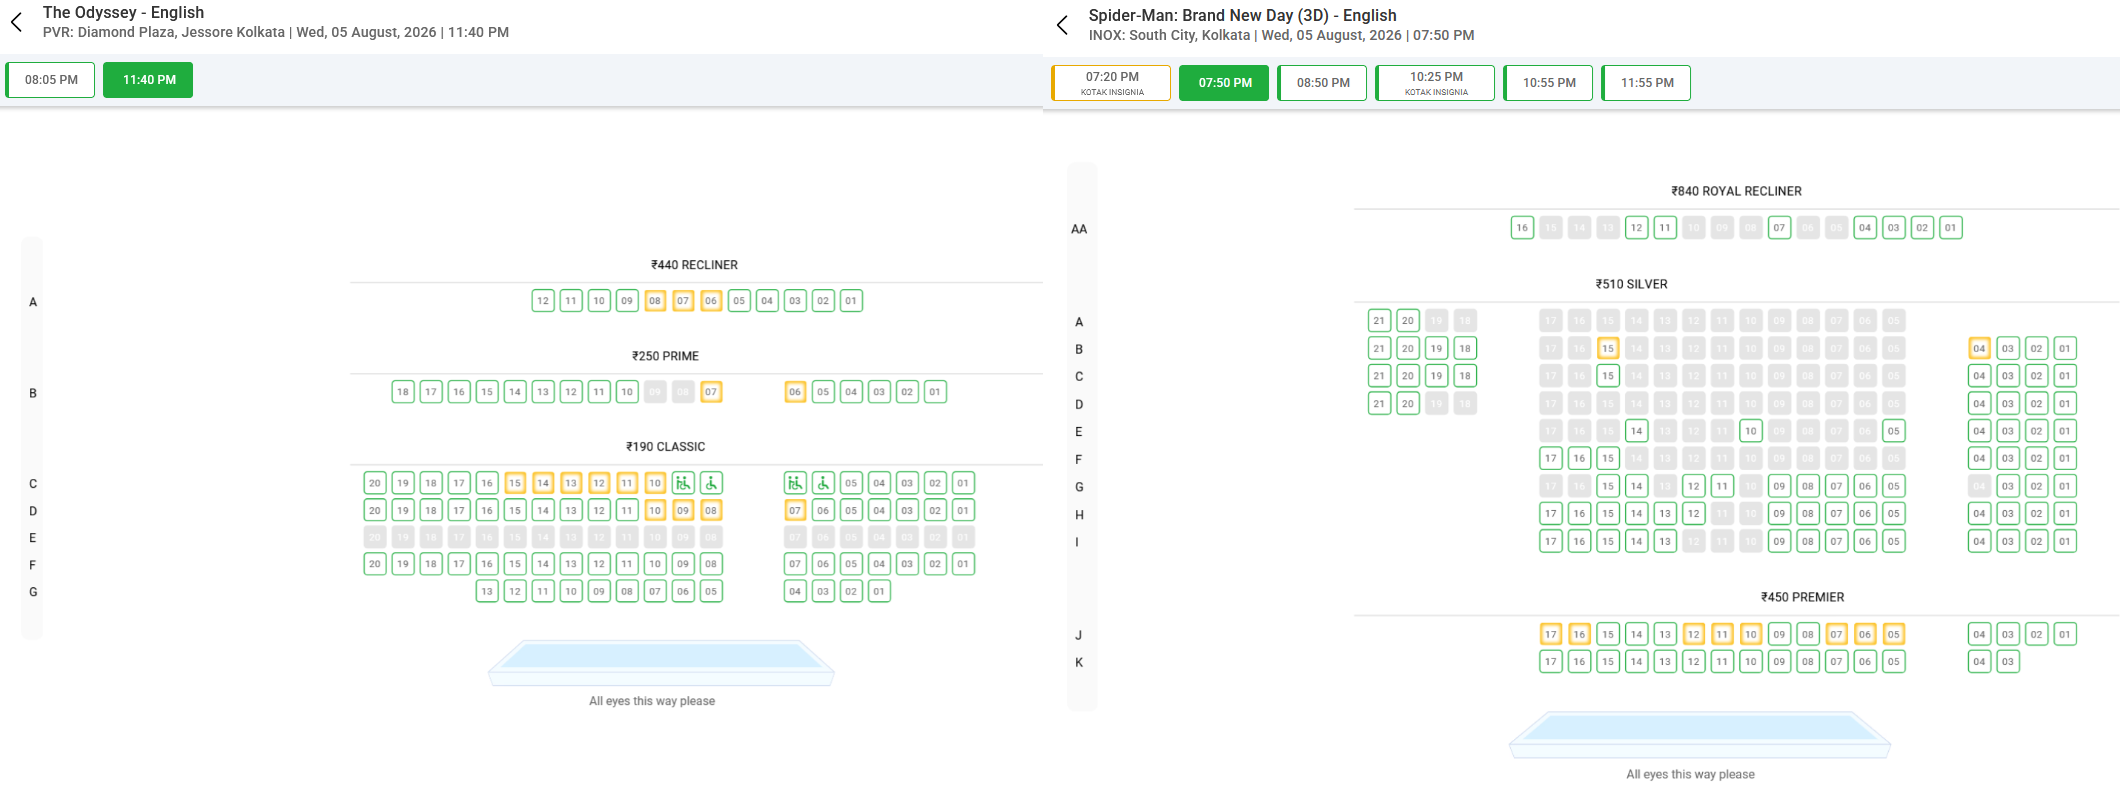Choose Silver seat C15 for Spider-Man
This screenshot has height=792, width=2120.
[x=1608, y=376]
